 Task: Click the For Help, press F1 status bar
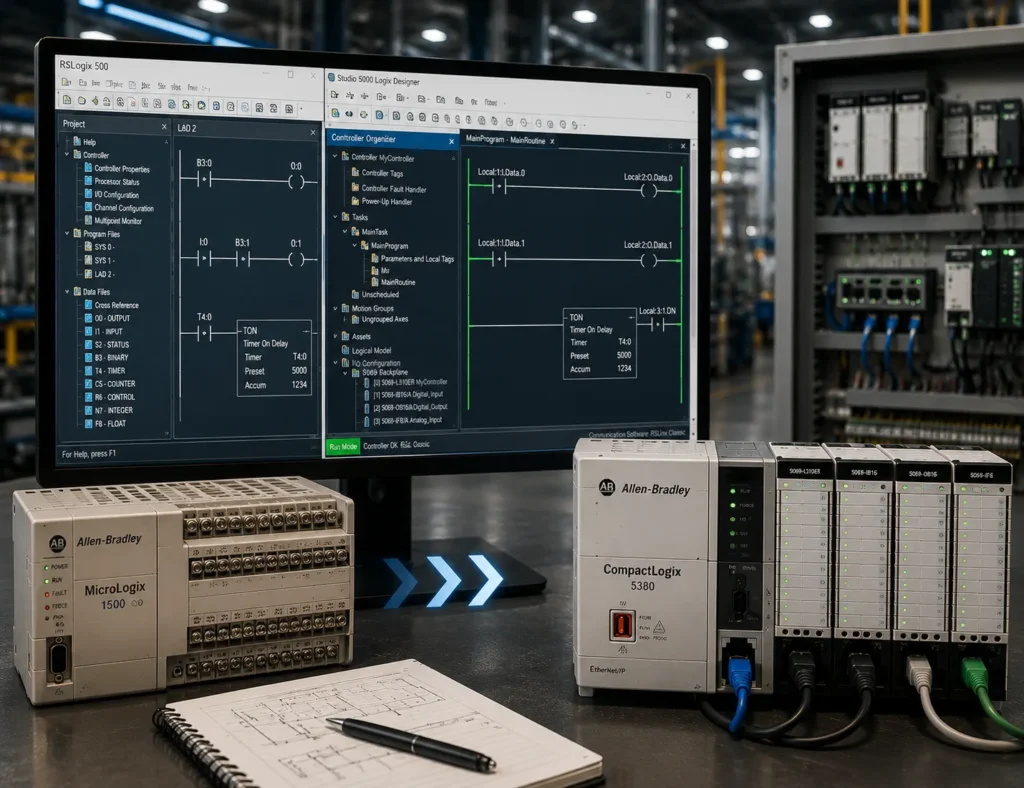tap(89, 454)
